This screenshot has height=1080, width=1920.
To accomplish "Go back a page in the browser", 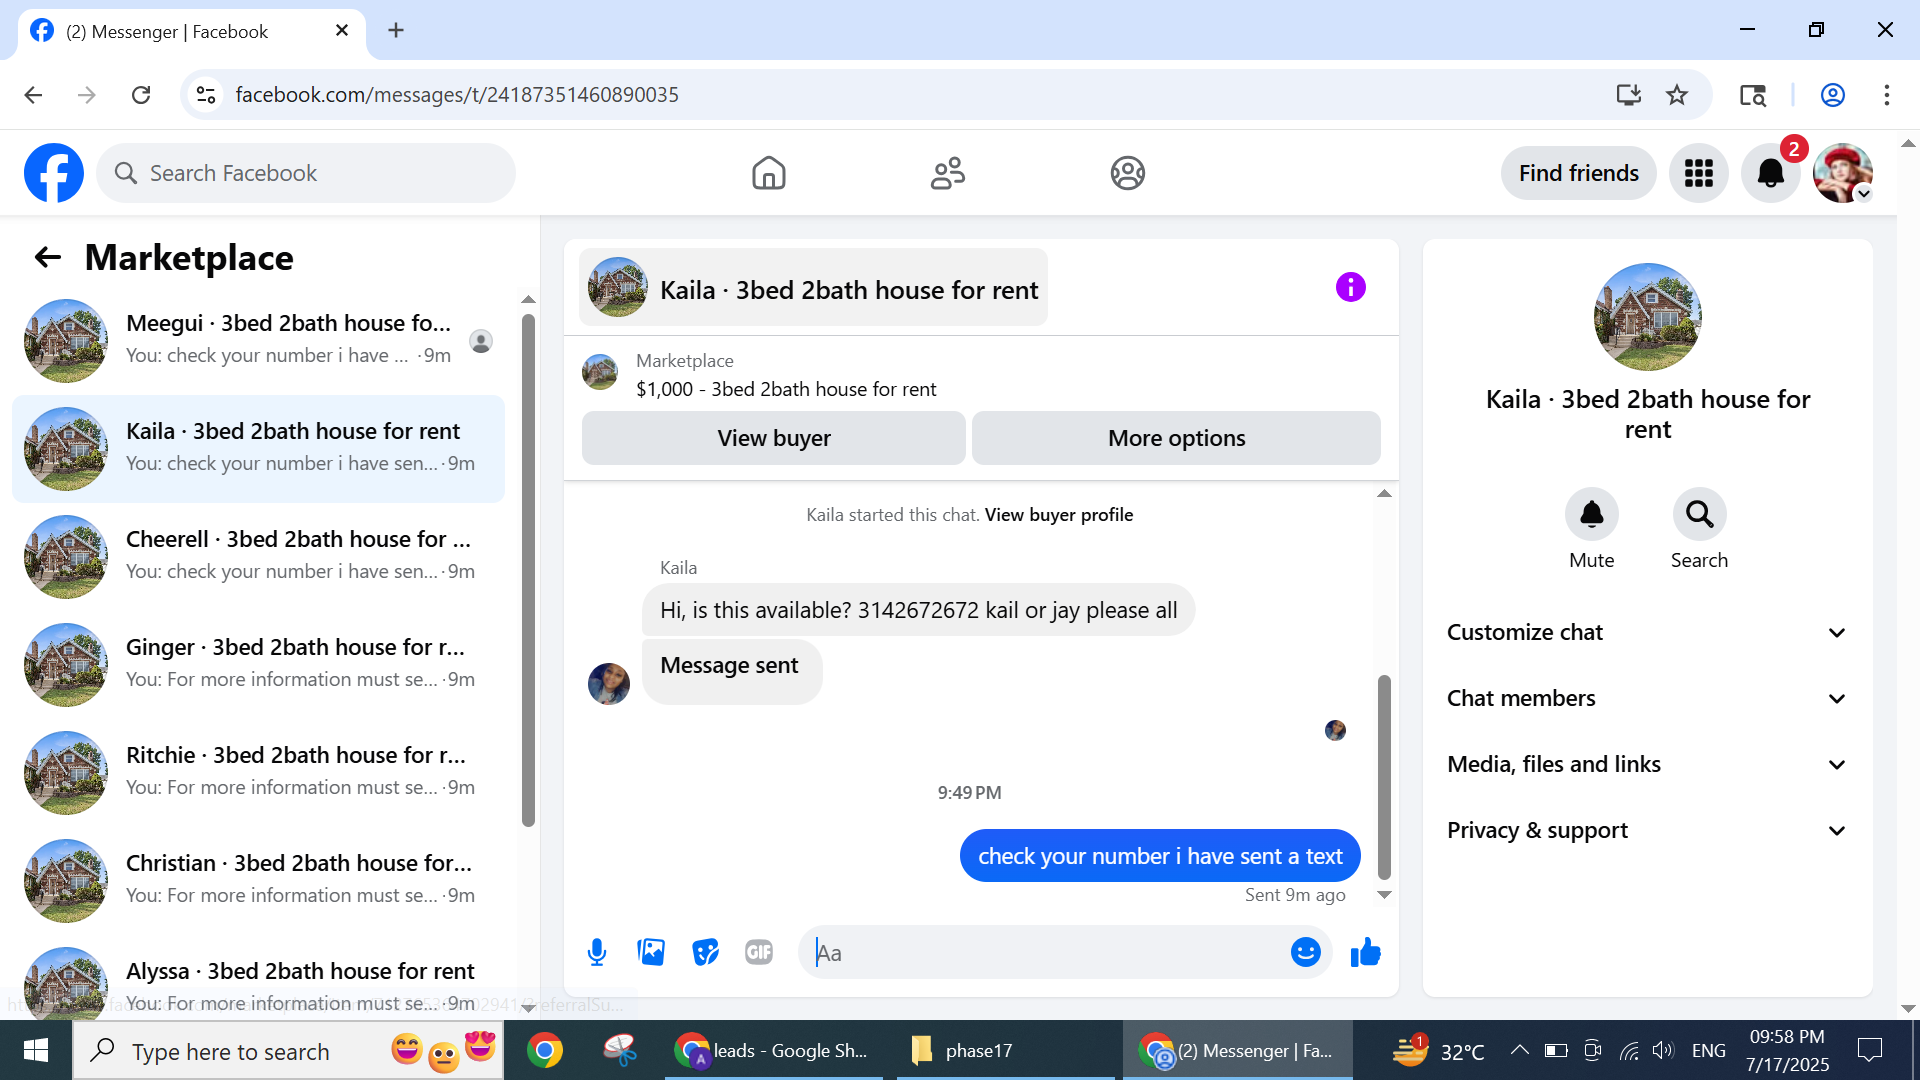I will (33, 95).
